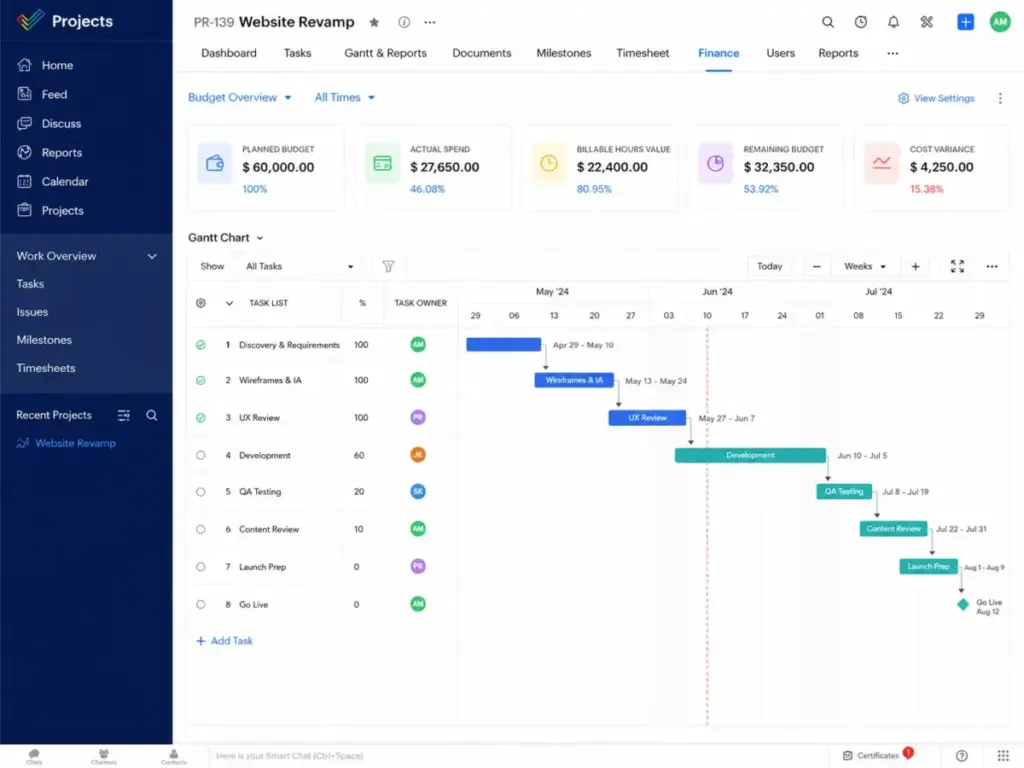This screenshot has width=1024, height=768.
Task: Toggle completion of Discovery & Requirements task
Action: (x=200, y=345)
